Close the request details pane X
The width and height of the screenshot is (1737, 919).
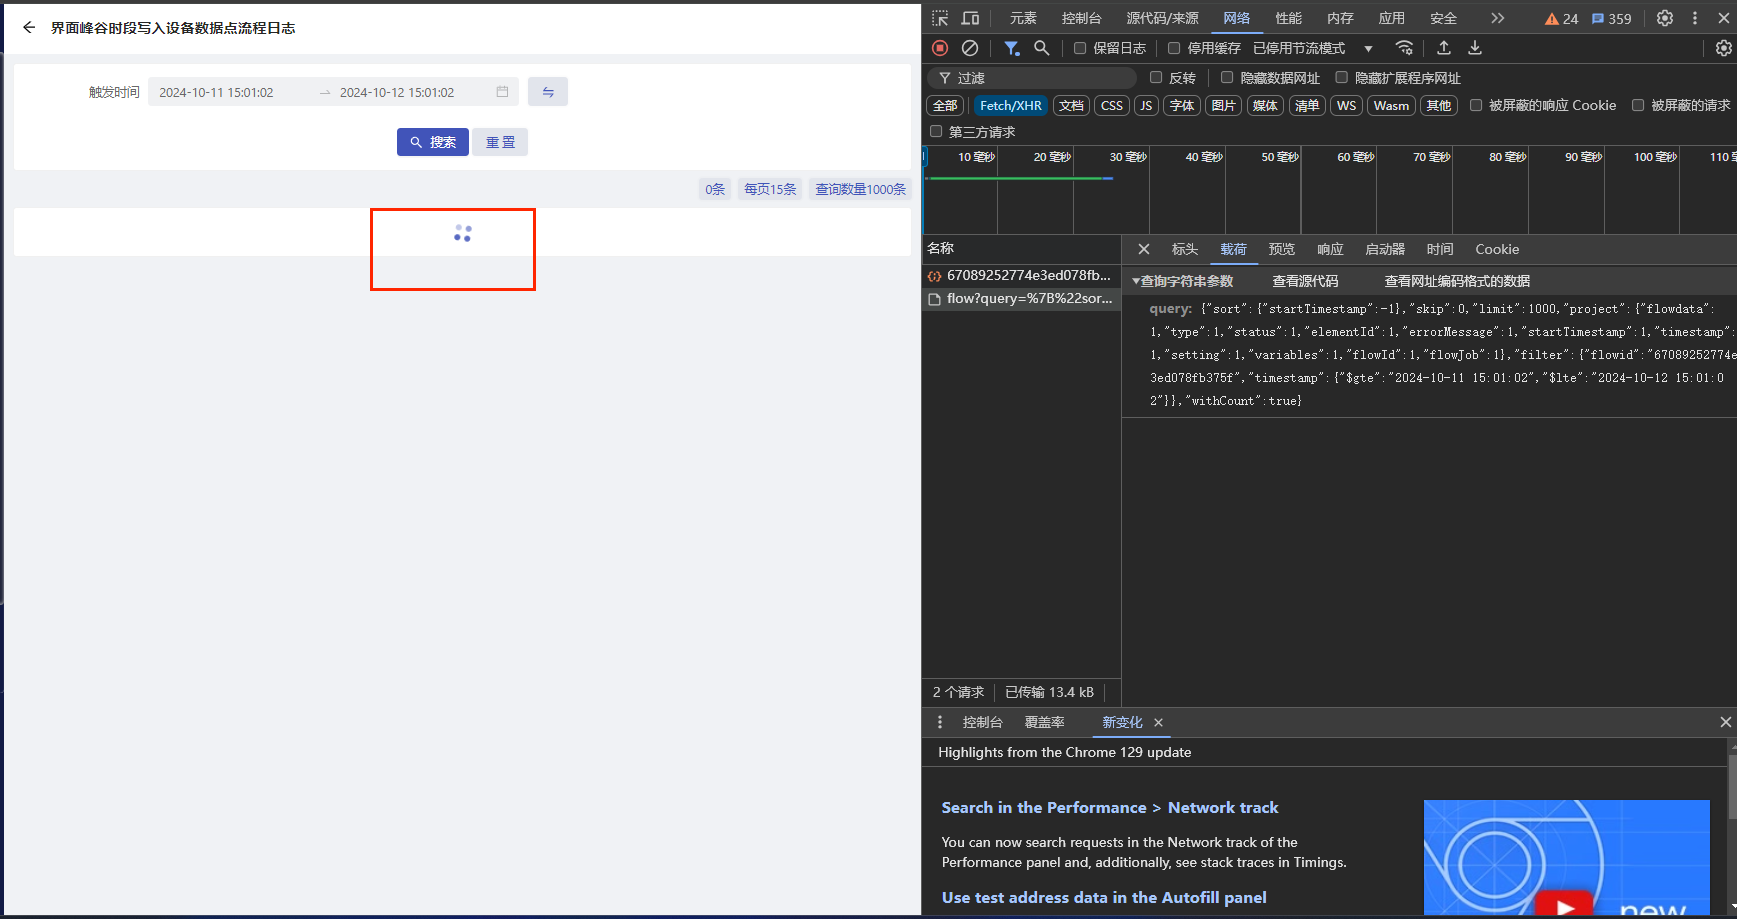(1144, 249)
